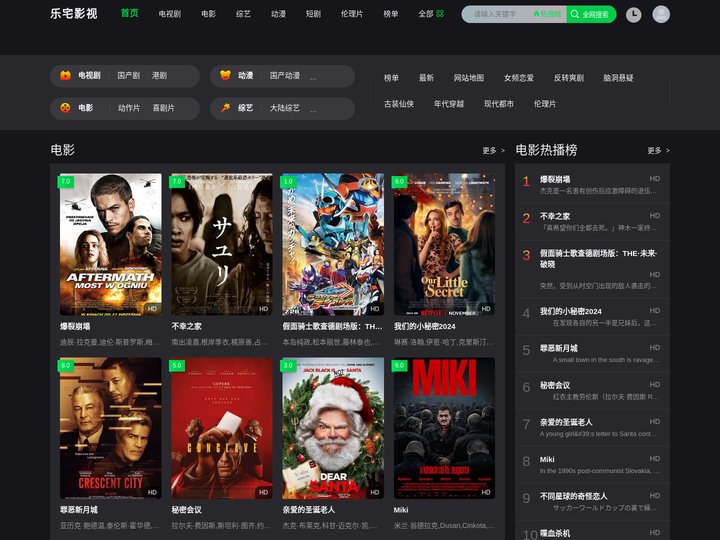
Task: Select the 综艺 top navigation tab
Action: 243,14
